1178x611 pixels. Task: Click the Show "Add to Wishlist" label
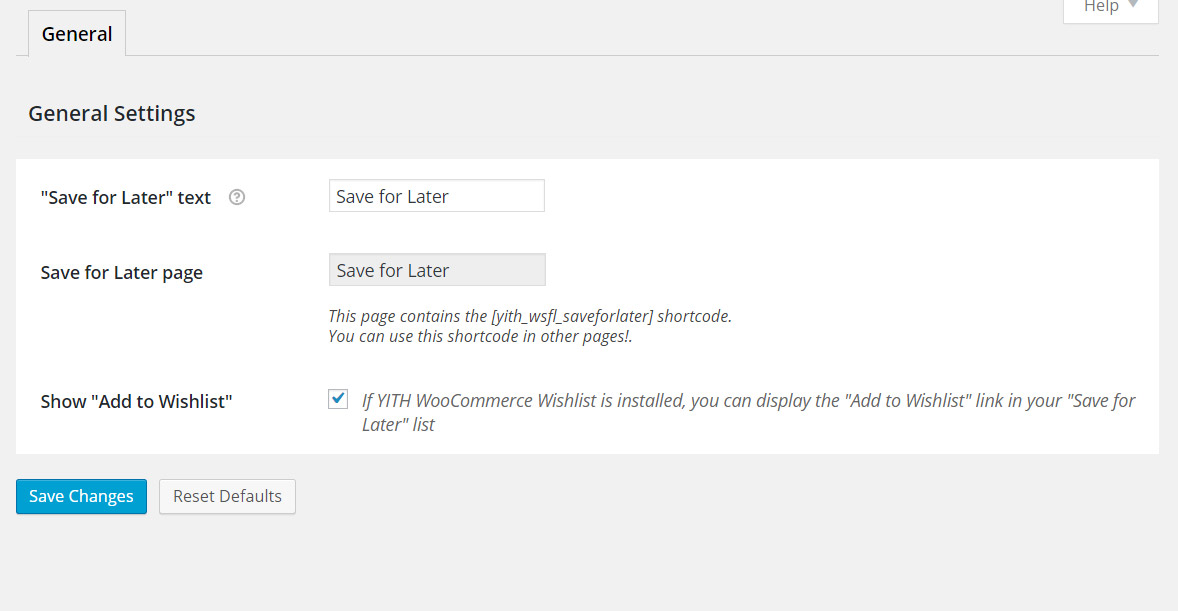(137, 401)
